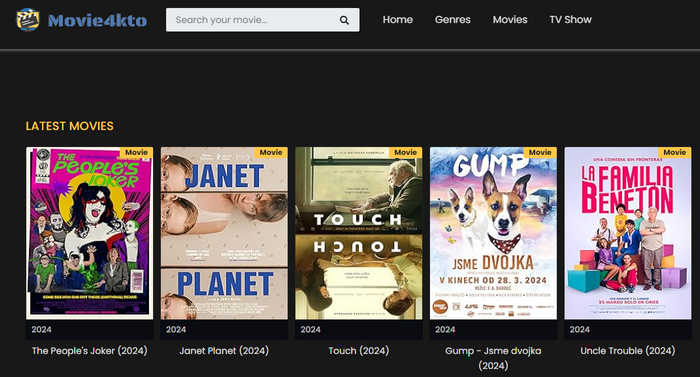Open the Gump Jsme dvojka poster thumbnail
Viewport: 700px width, 377px height.
click(x=493, y=233)
